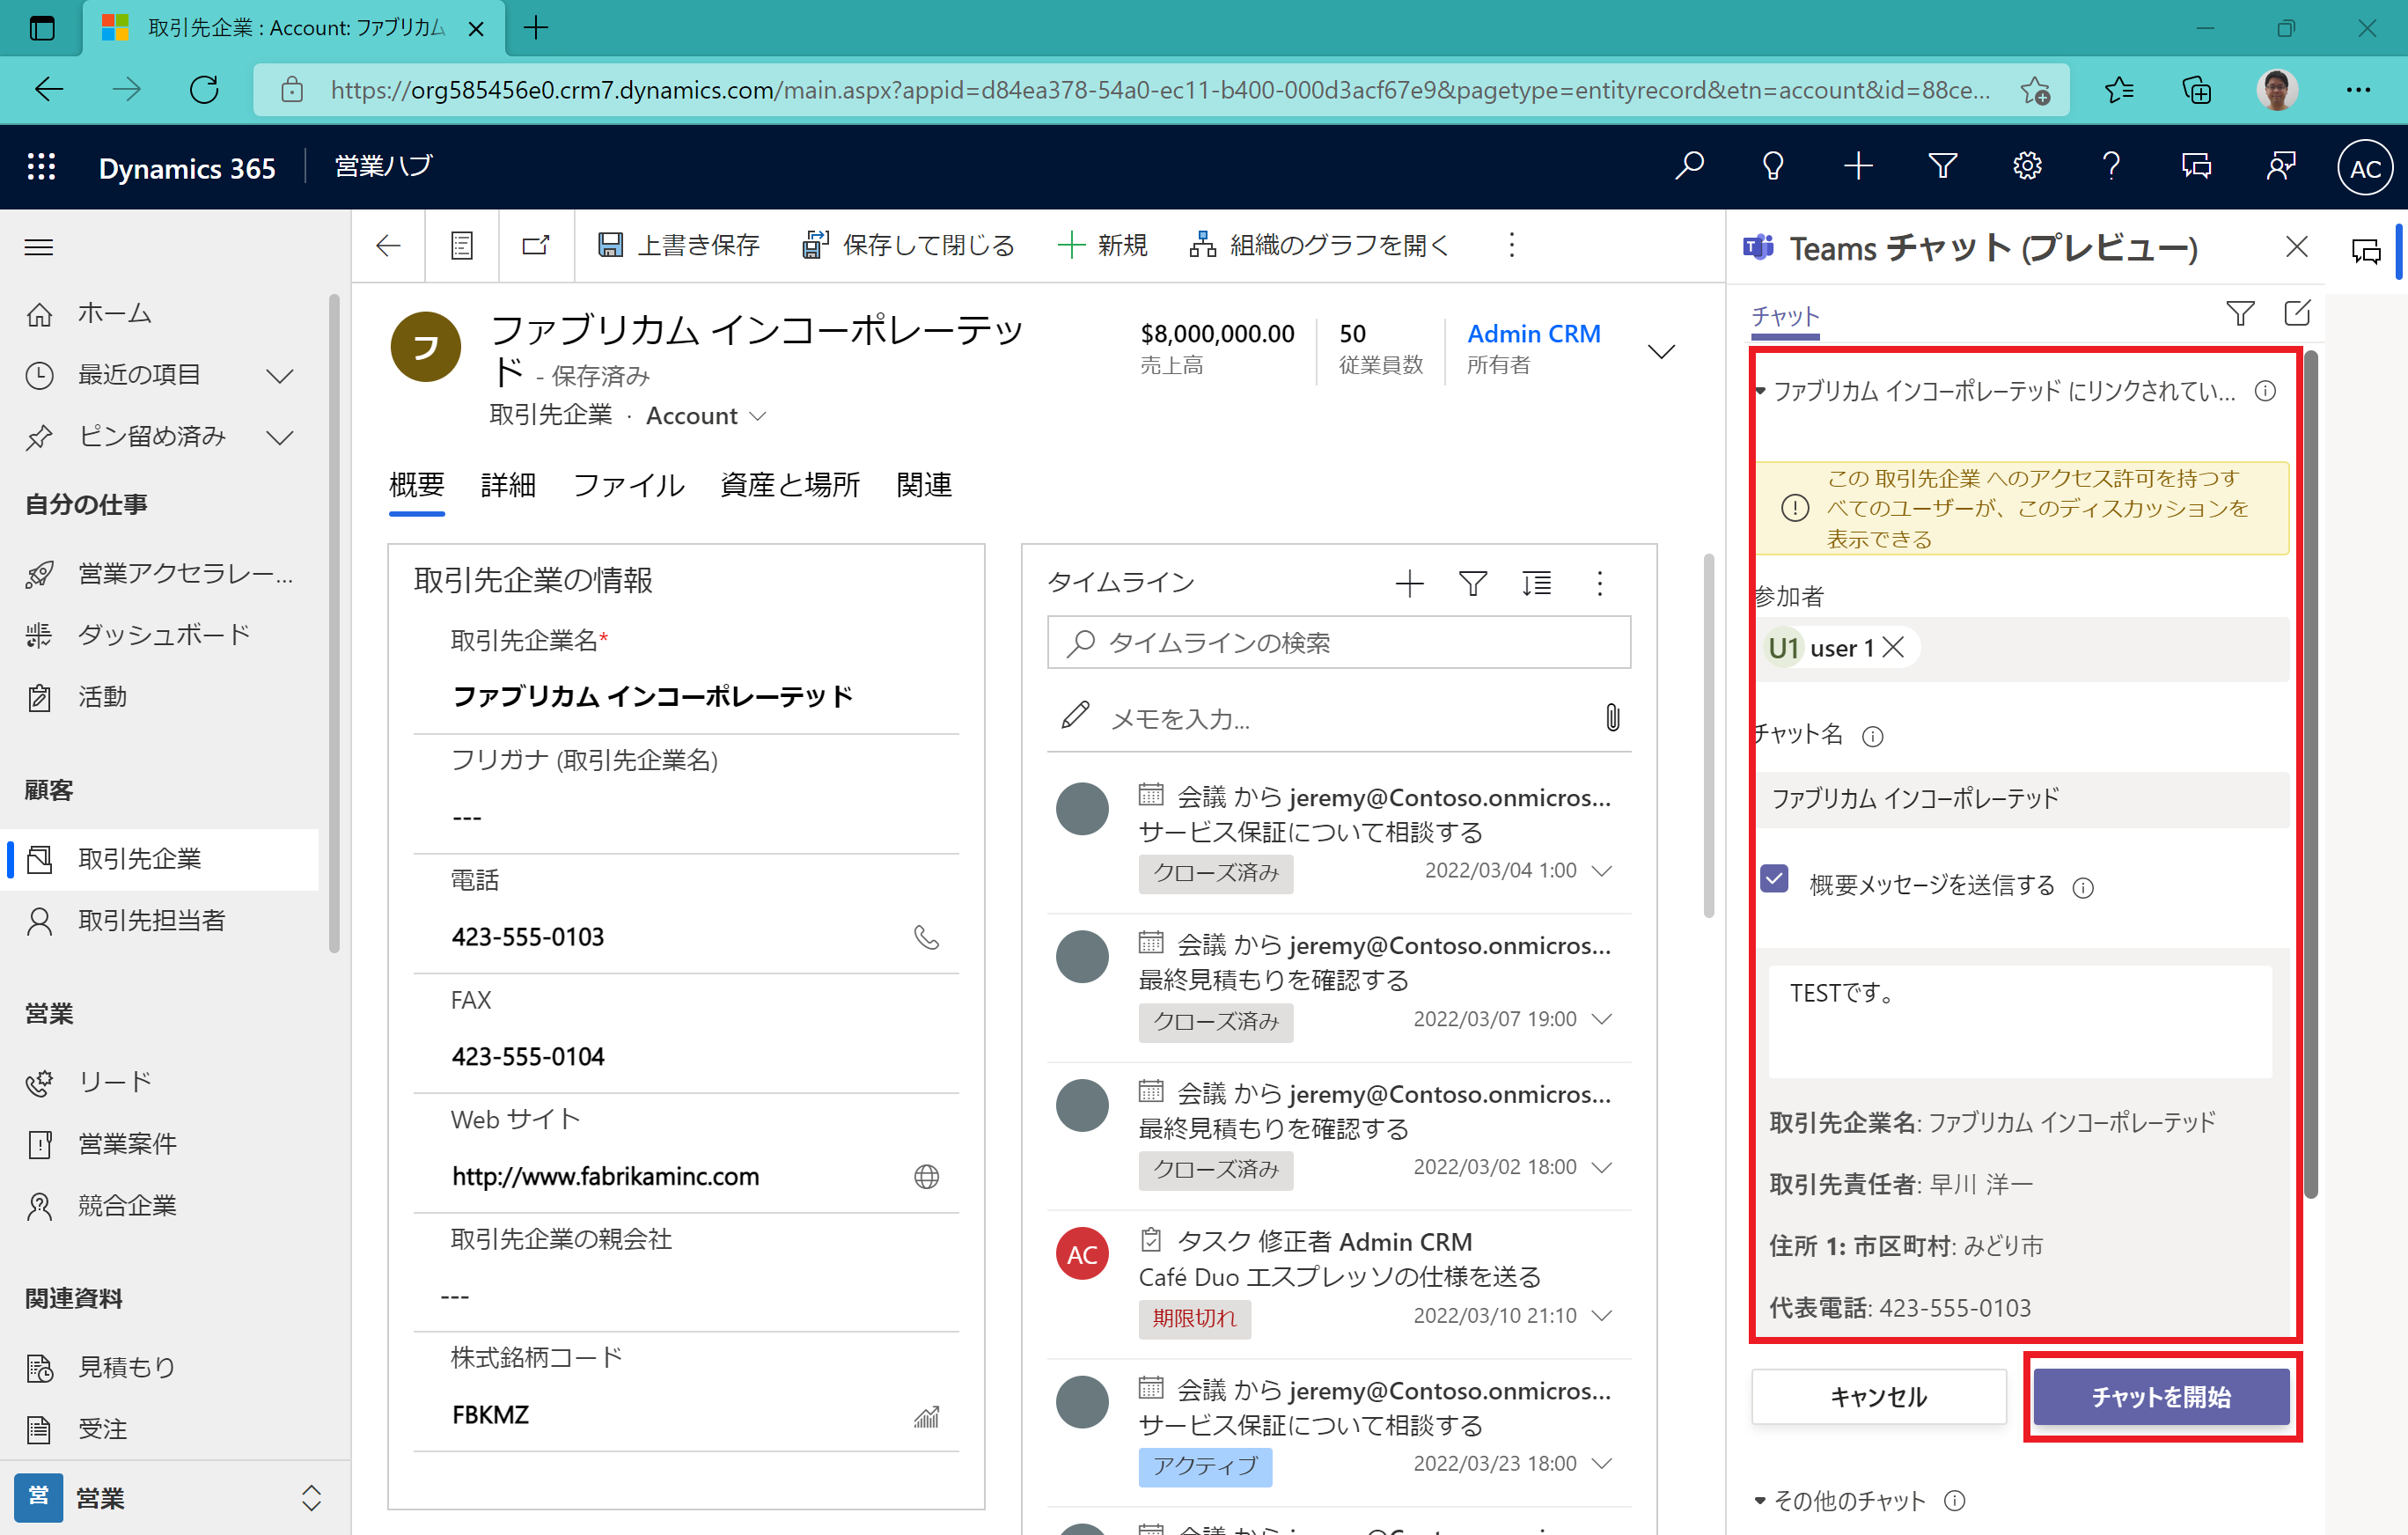Click 組織のグラフを開く command
The width and height of the screenshot is (2408, 1535).
point(1319,246)
